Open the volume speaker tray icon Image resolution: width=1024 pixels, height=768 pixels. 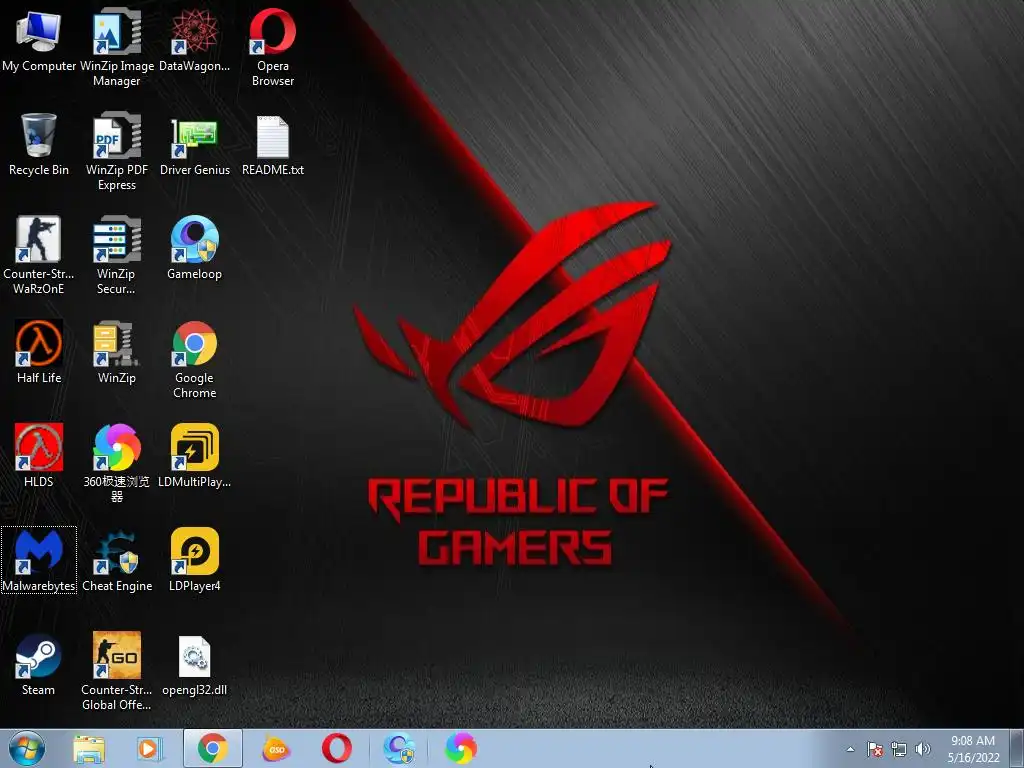click(923, 749)
